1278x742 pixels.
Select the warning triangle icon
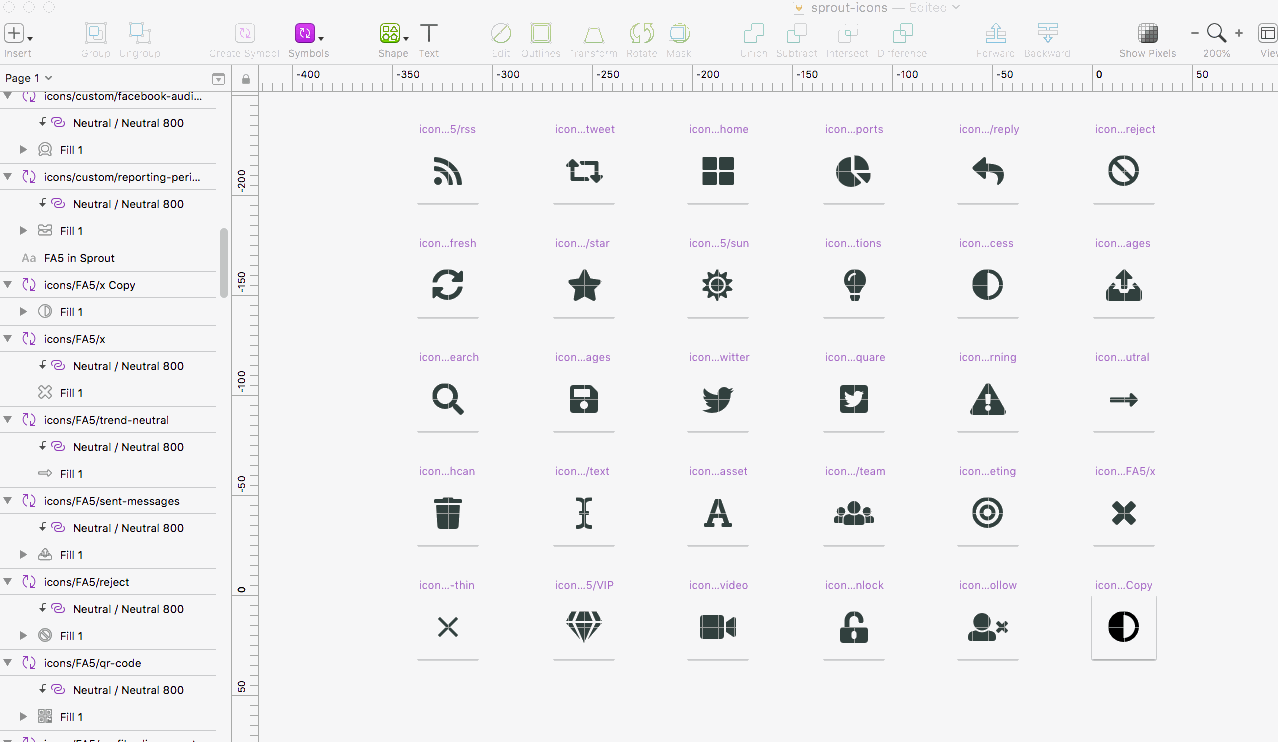click(988, 399)
